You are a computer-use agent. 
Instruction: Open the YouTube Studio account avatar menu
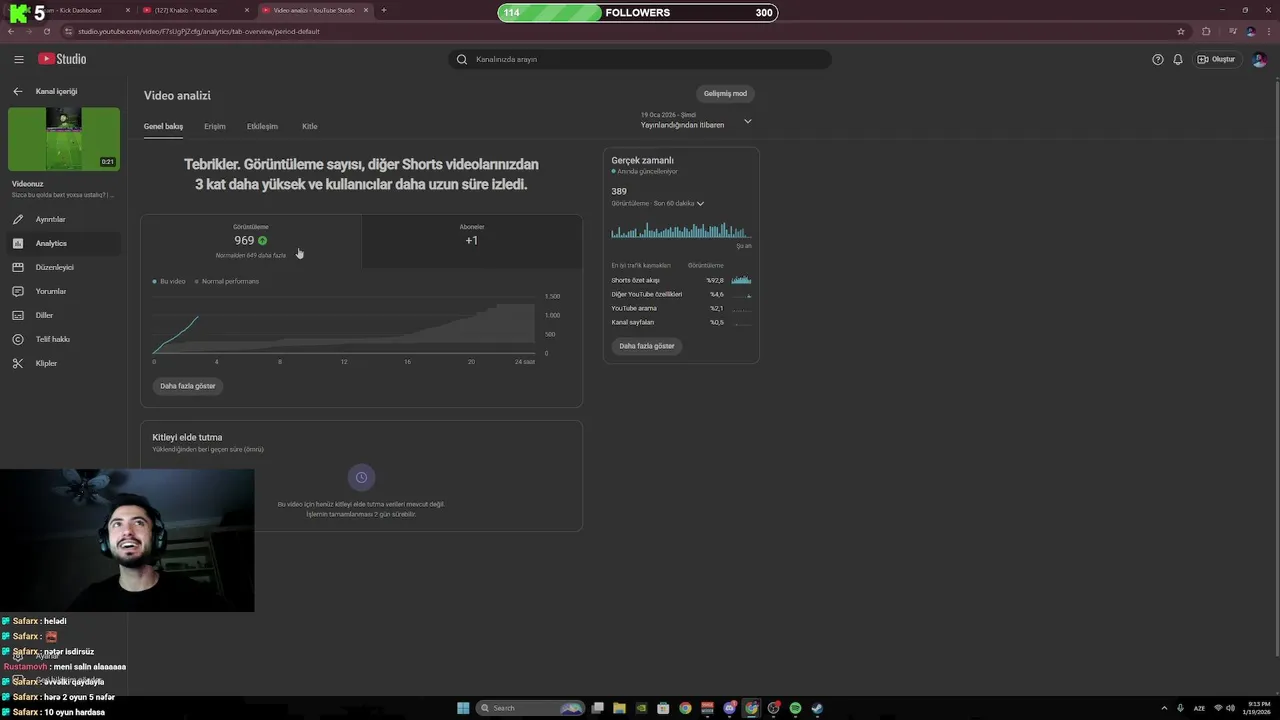tap(1259, 59)
